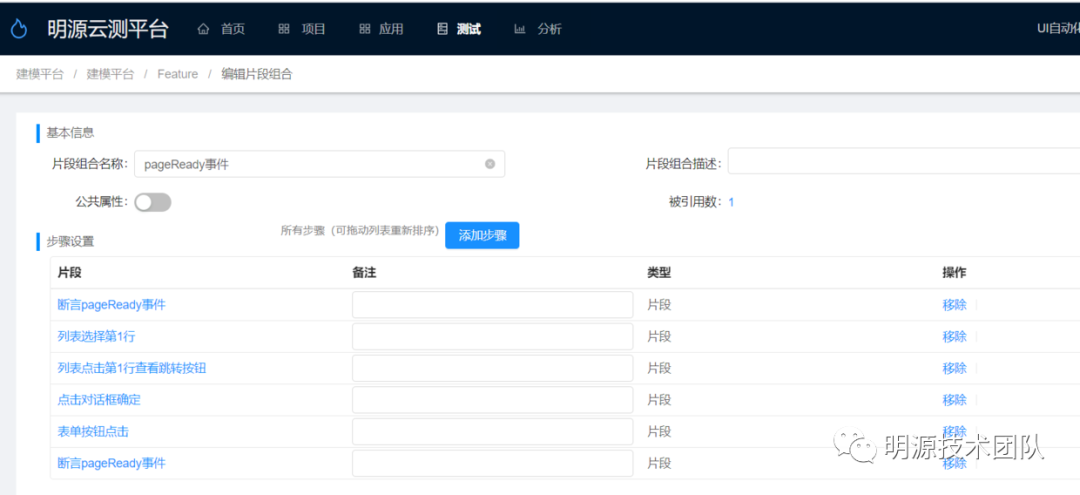Click the flame logo icon
This screenshot has width=1080, height=495.
19,29
